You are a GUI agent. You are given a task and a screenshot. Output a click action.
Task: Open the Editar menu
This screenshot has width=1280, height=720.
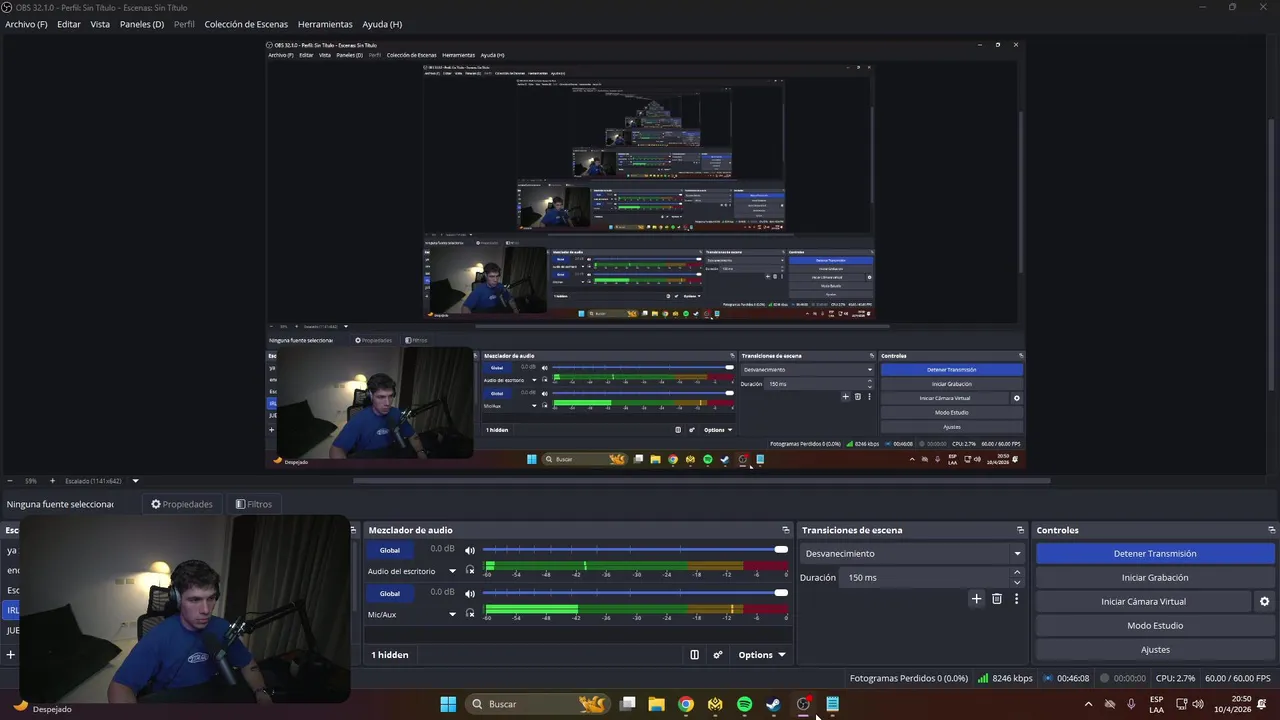(x=69, y=24)
